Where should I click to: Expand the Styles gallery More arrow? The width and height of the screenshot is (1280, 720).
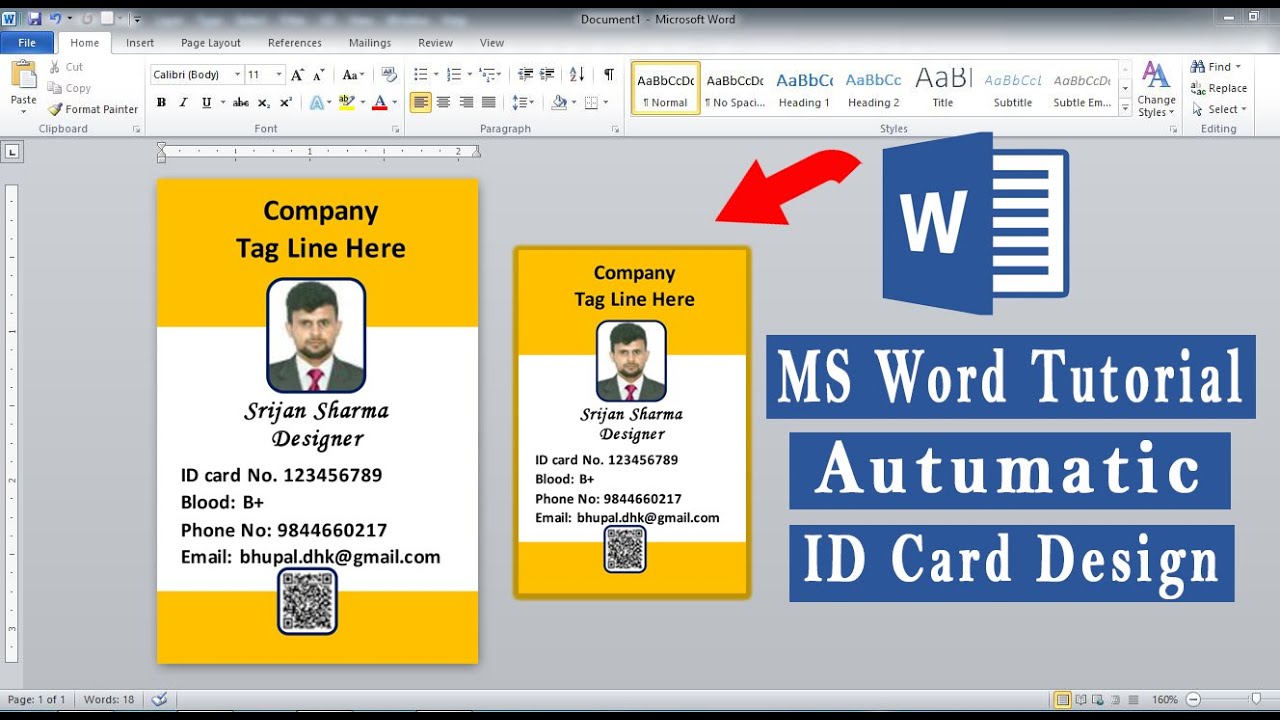[1125, 109]
